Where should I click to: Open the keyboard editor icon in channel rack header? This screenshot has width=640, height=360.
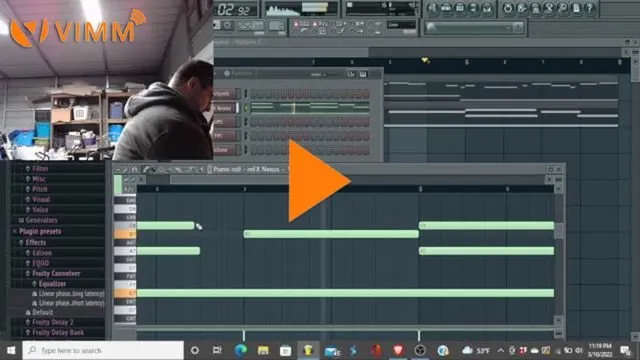coord(363,74)
